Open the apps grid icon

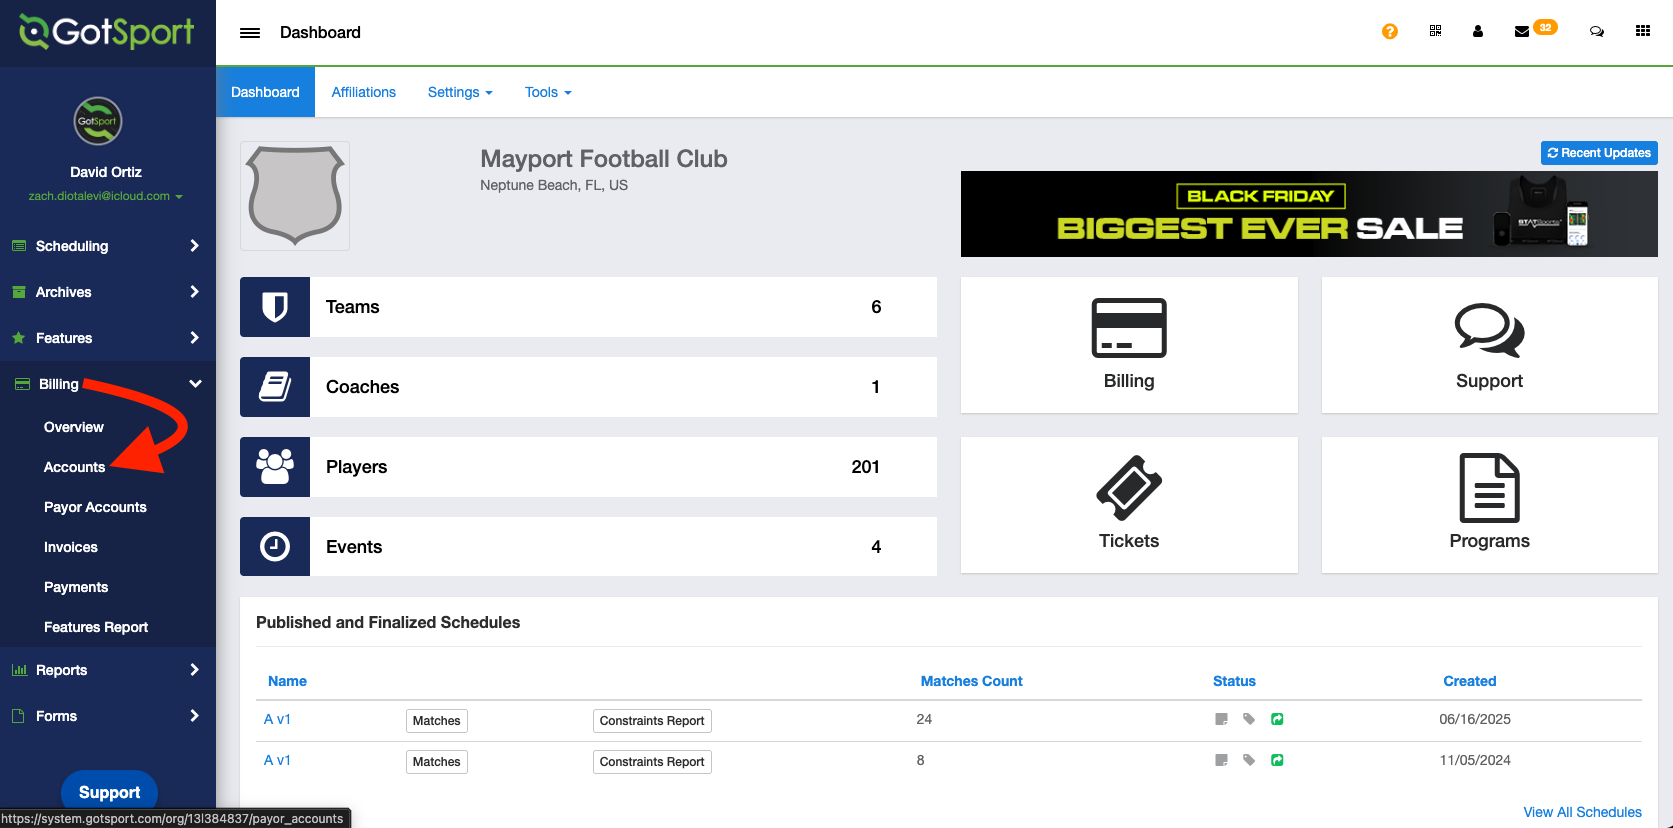pos(1642,31)
